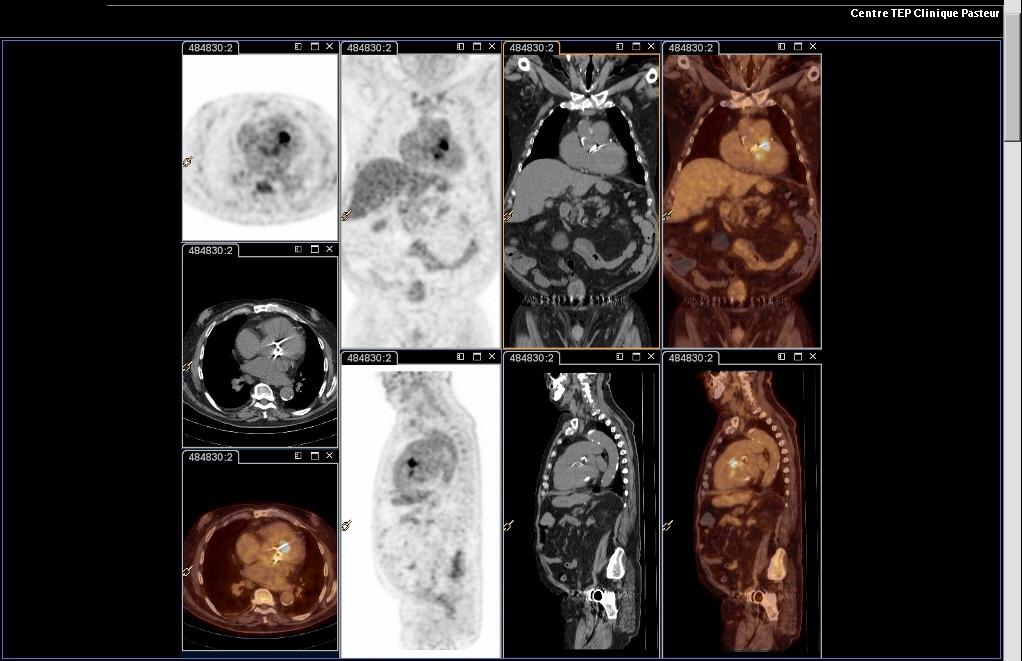Select the 484830:2 tab of the sagittal PET viewport
Viewport: 1022px width, 661px height.
coord(369,358)
